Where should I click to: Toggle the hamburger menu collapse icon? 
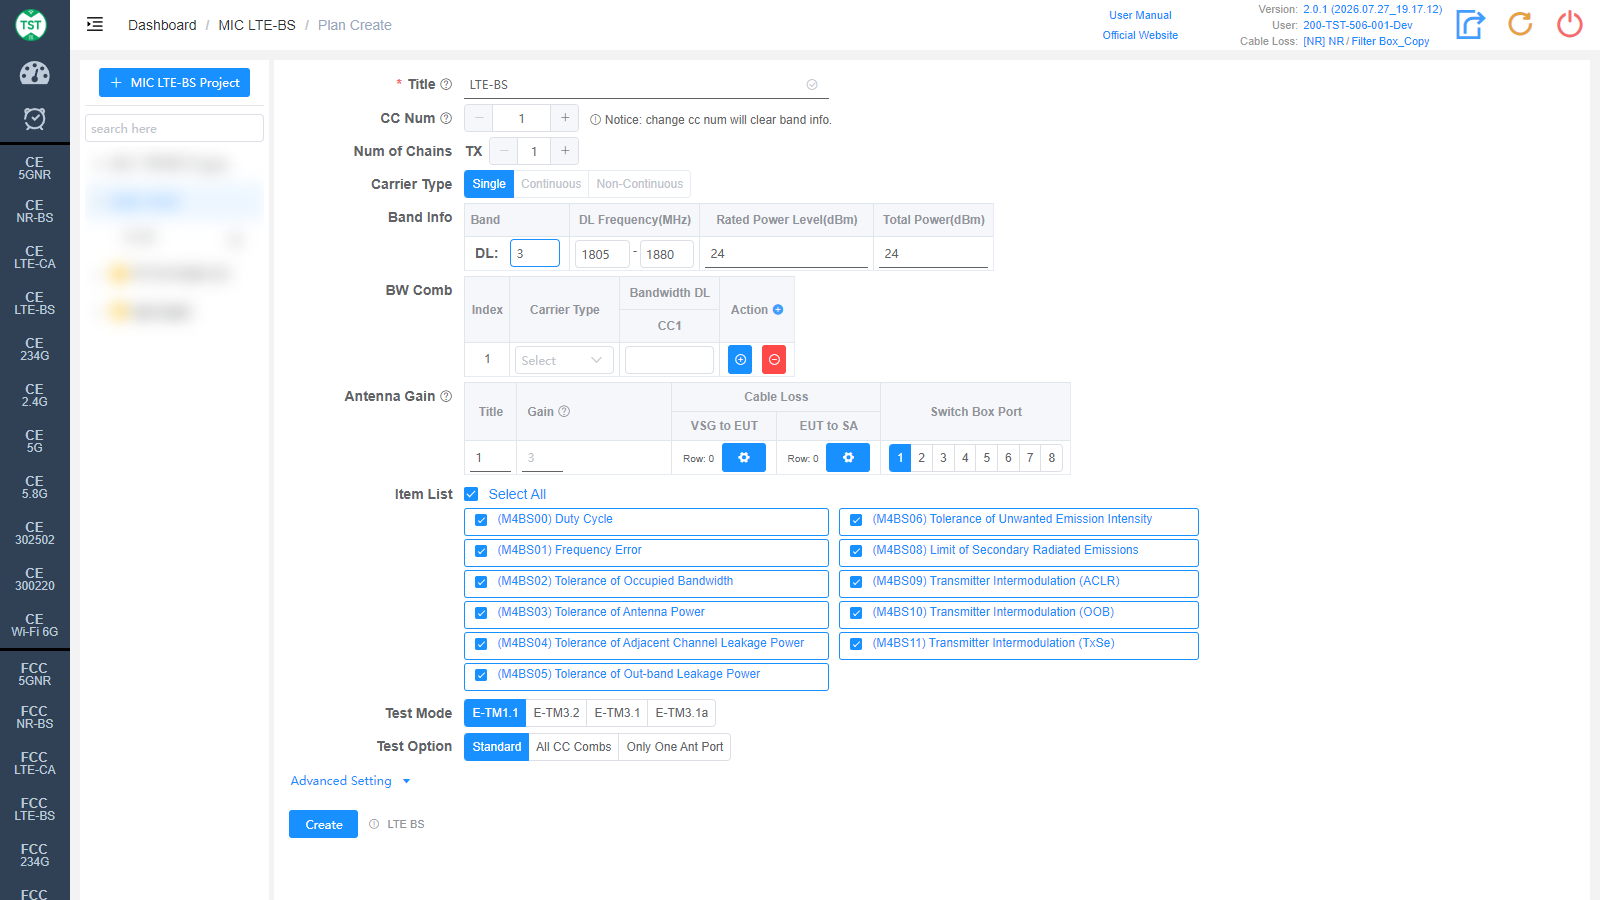click(x=95, y=25)
